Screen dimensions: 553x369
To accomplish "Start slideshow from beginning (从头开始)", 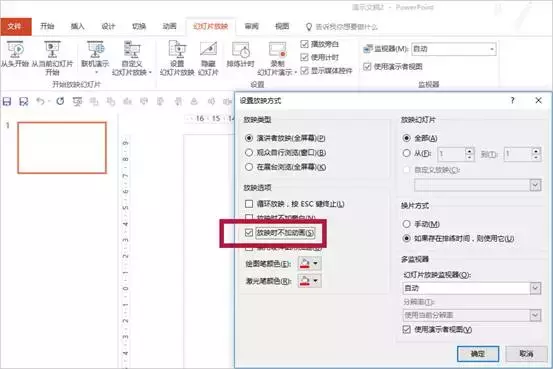I will click(x=15, y=54).
